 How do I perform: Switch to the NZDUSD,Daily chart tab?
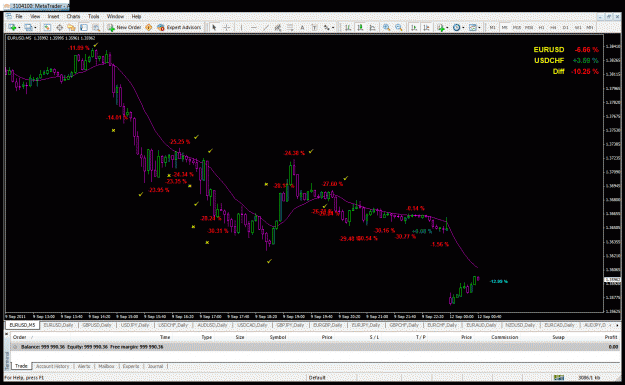pos(520,325)
